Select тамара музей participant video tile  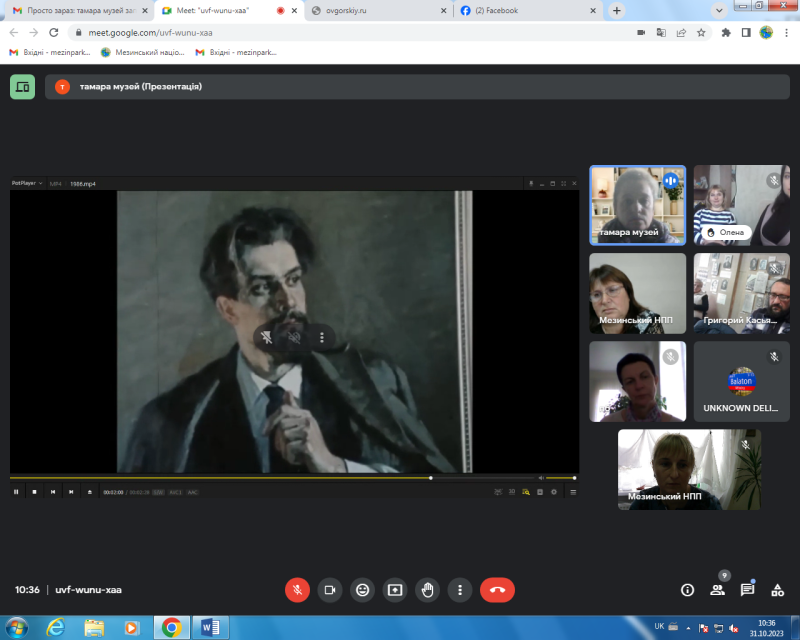tap(637, 205)
